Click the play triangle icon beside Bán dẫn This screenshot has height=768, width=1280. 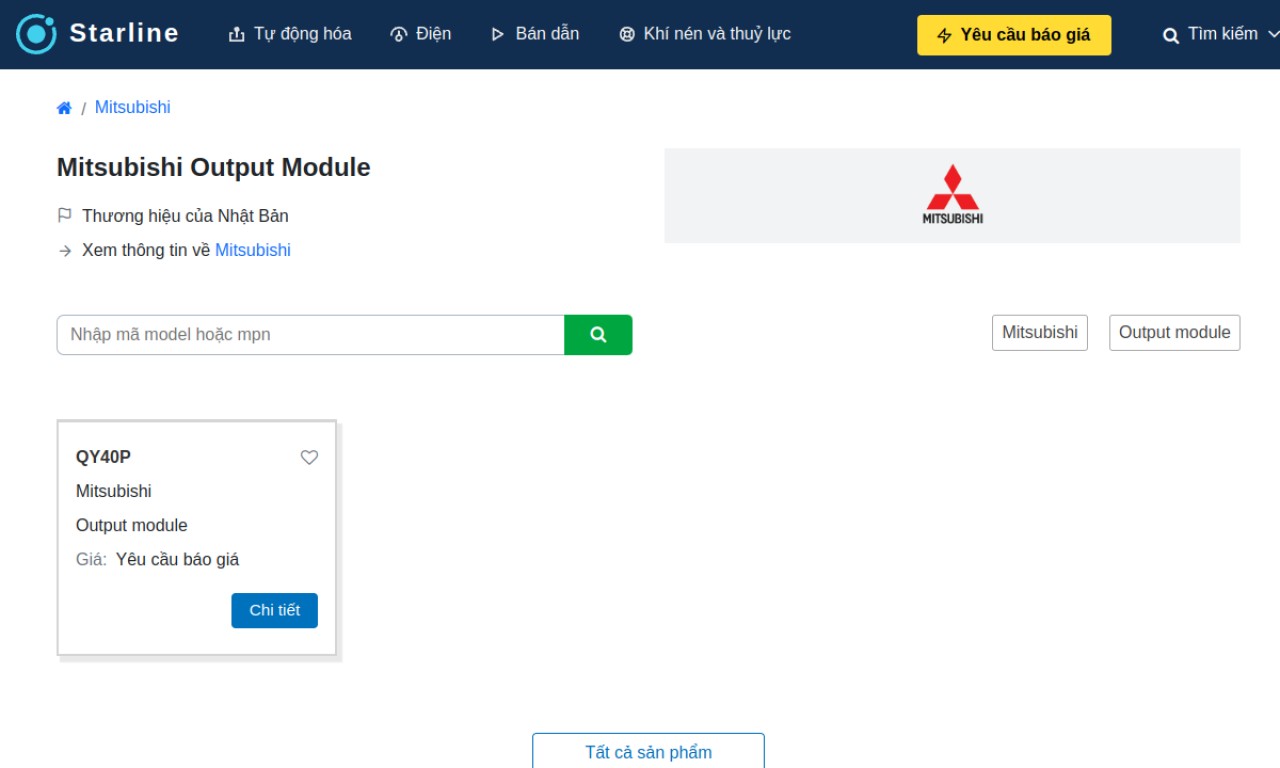(497, 35)
